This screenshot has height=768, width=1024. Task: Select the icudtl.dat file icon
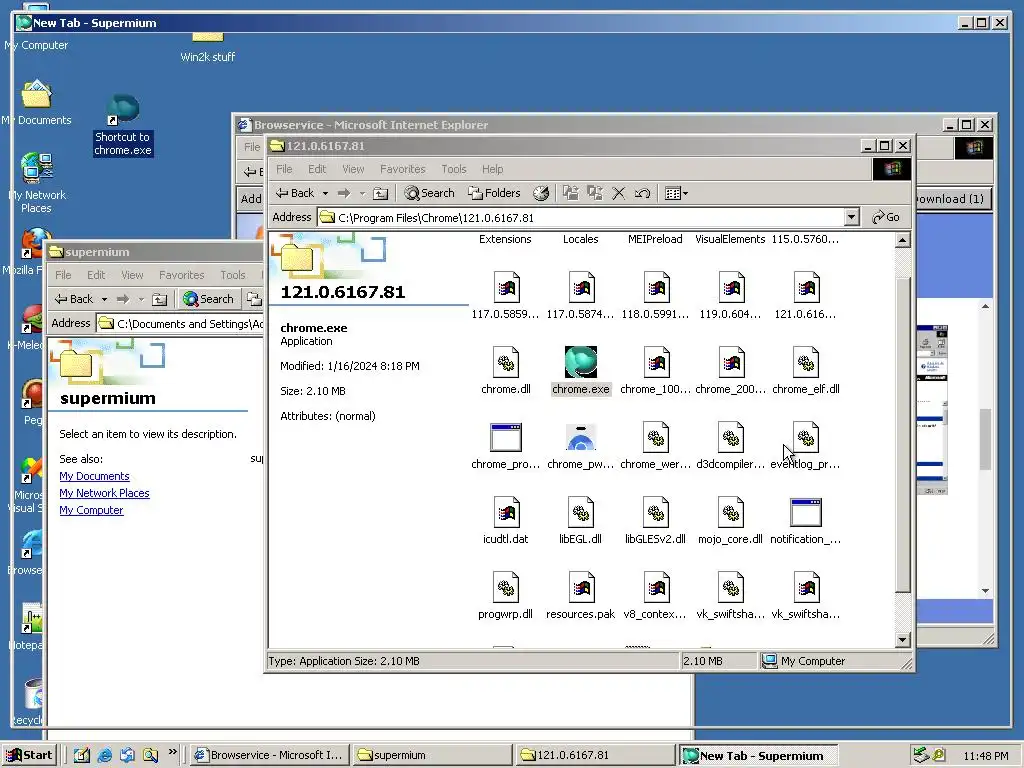(x=506, y=512)
